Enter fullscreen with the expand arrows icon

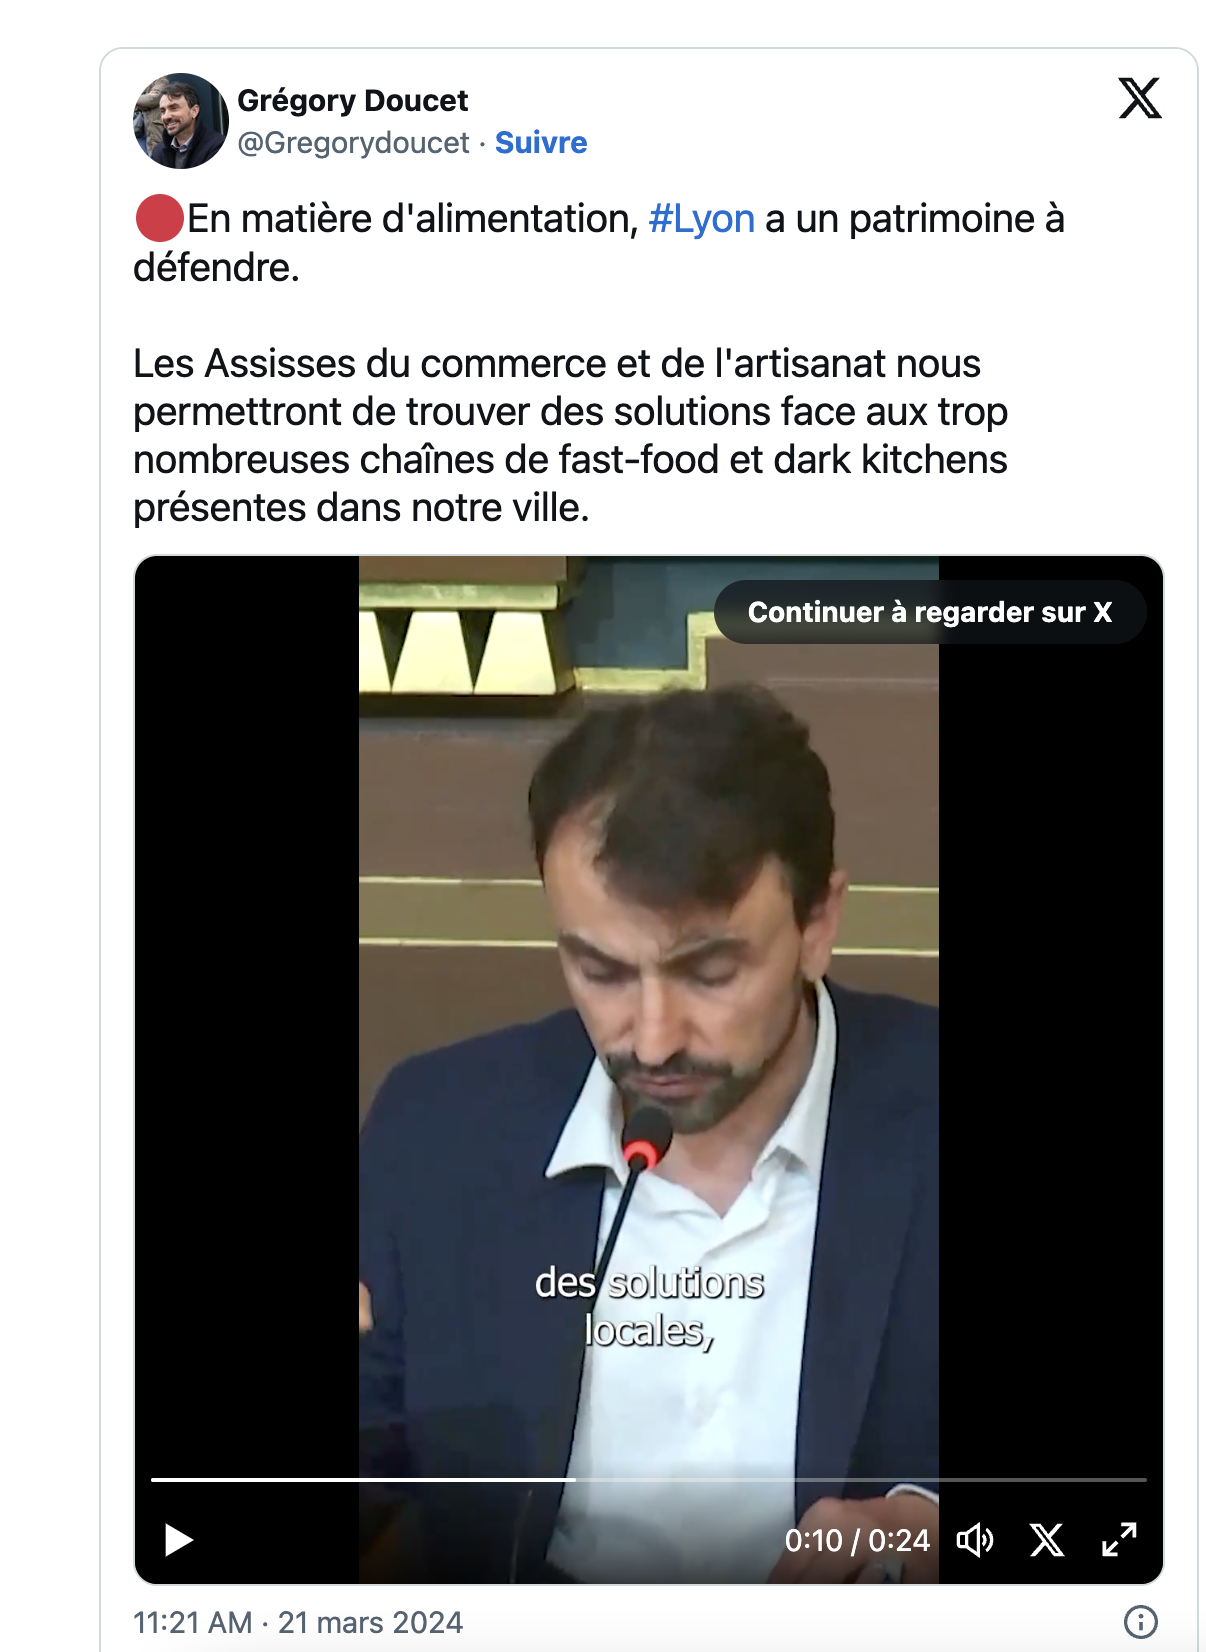coord(1119,1540)
